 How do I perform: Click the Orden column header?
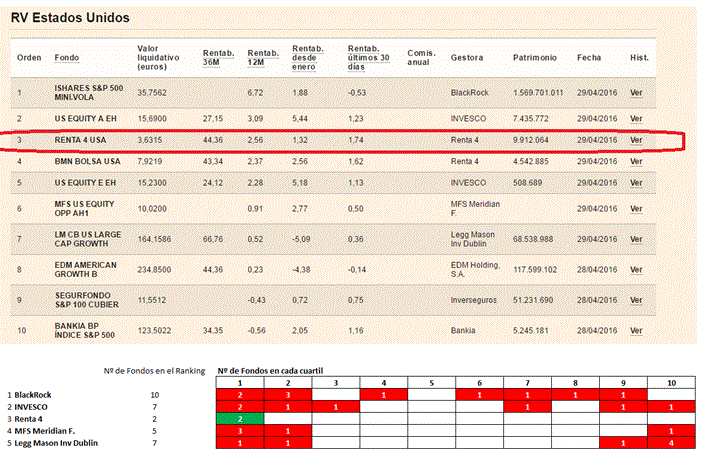pyautogui.click(x=29, y=58)
